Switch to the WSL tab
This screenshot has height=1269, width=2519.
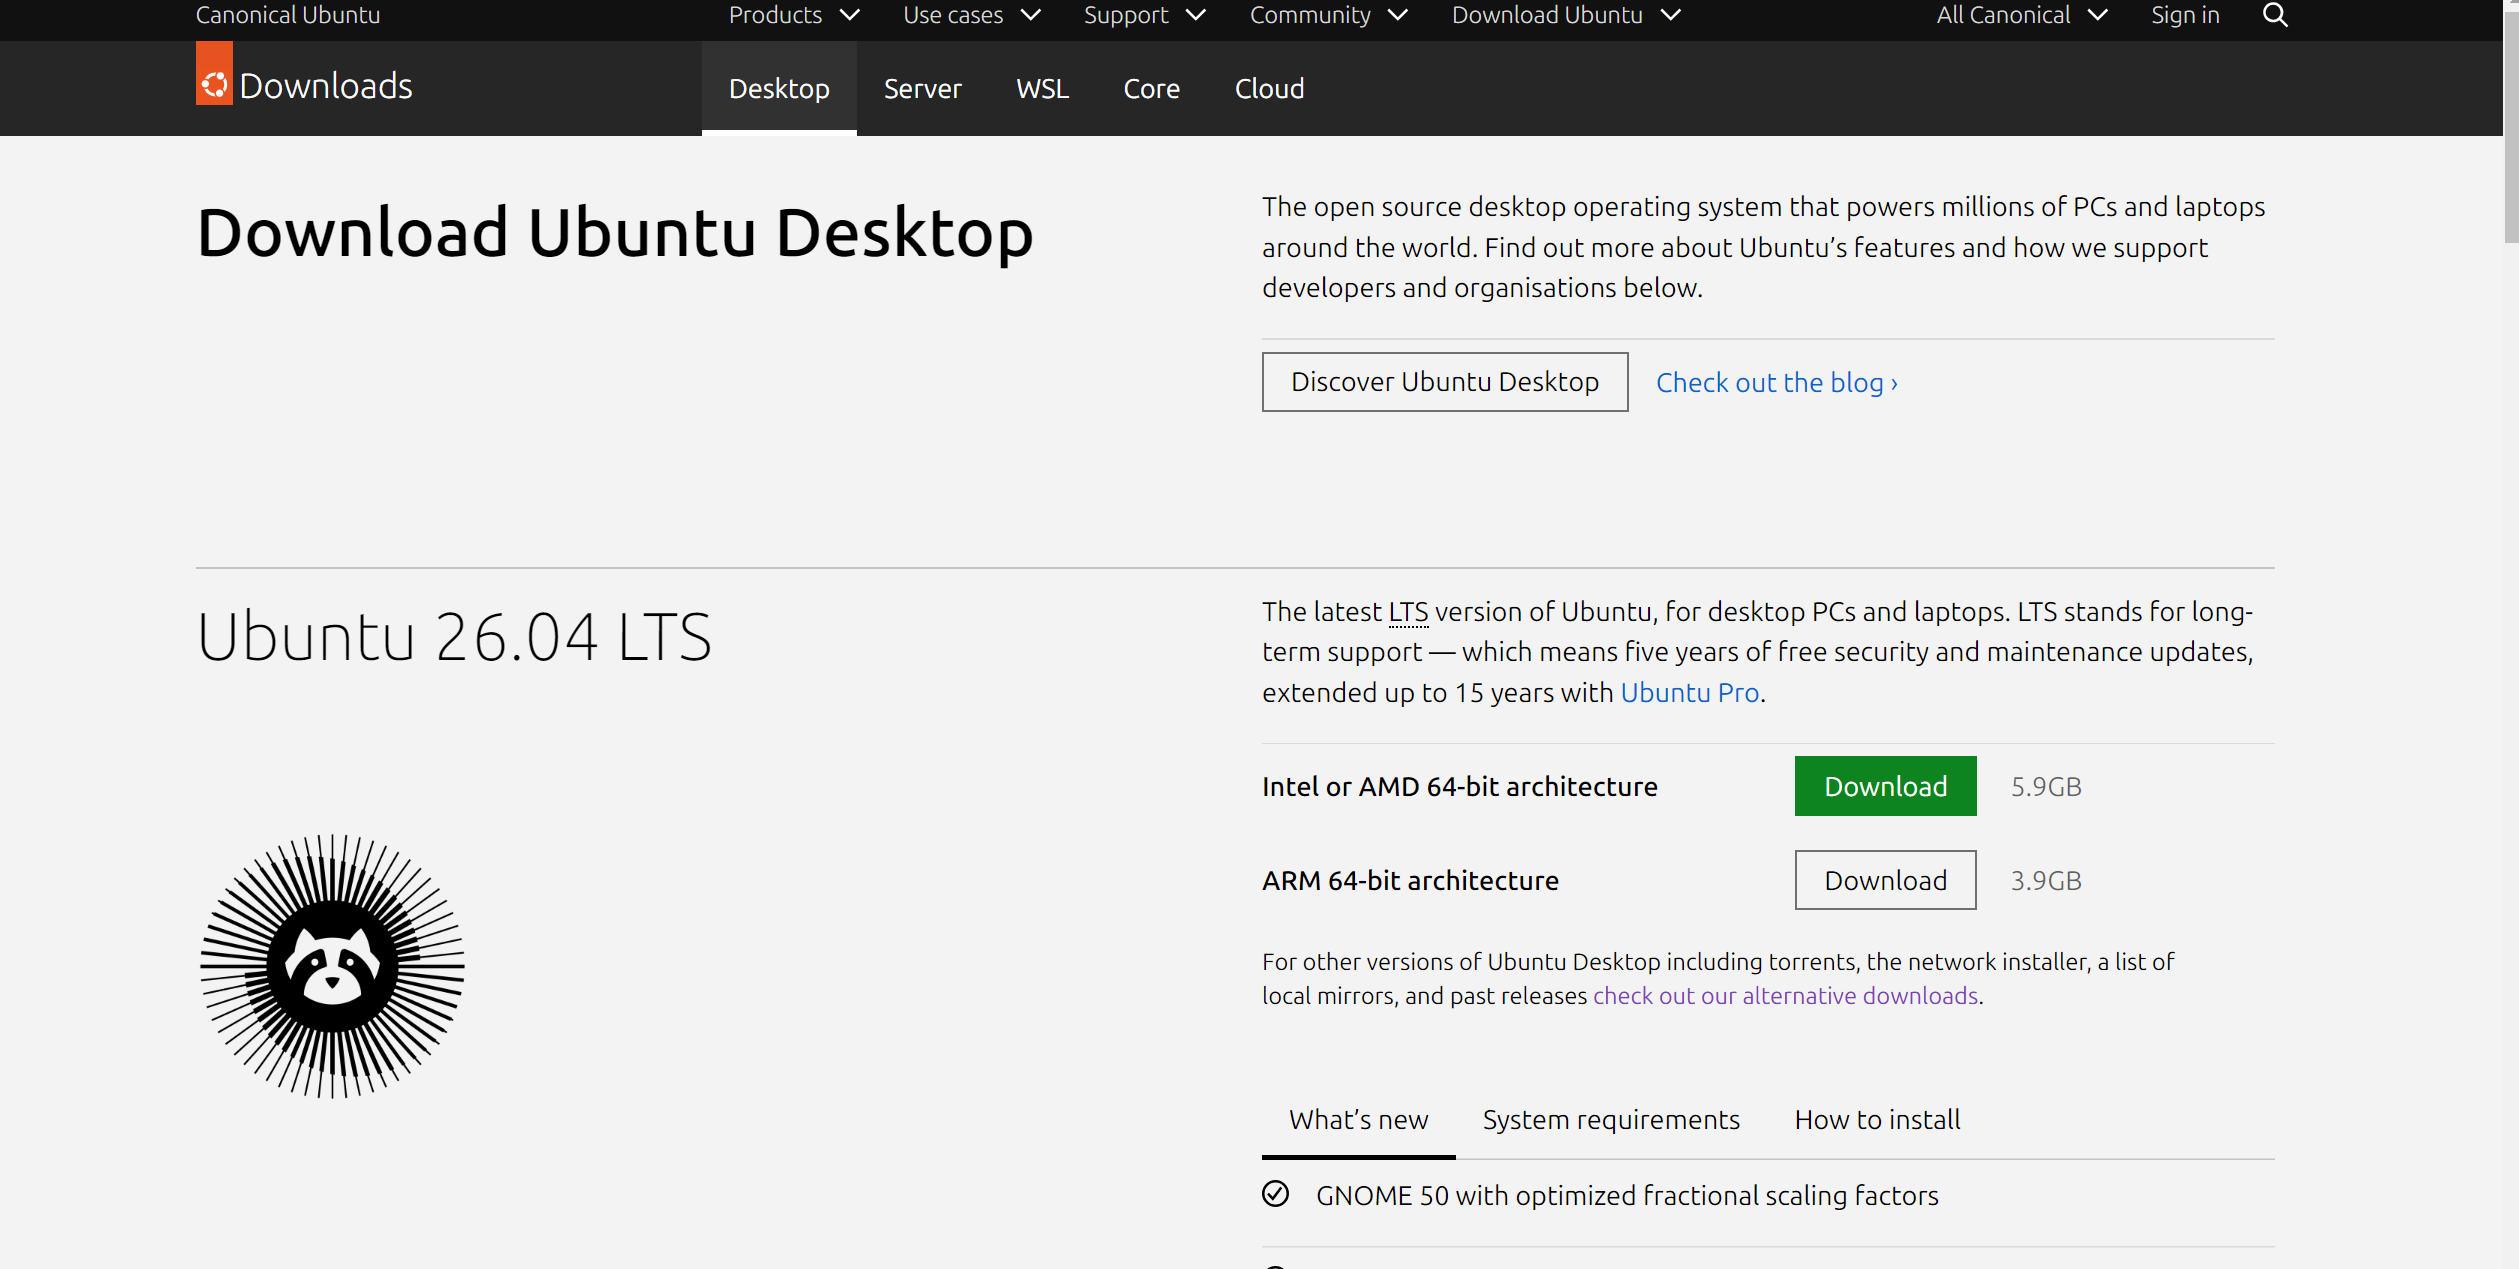pyautogui.click(x=1042, y=88)
